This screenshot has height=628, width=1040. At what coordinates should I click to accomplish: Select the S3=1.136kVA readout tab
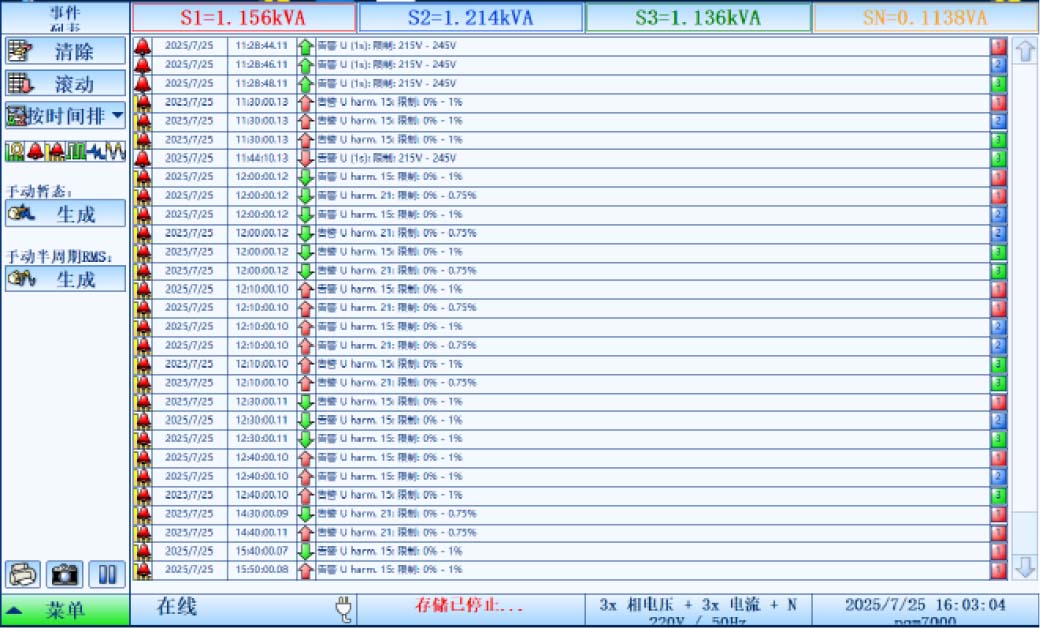(698, 17)
